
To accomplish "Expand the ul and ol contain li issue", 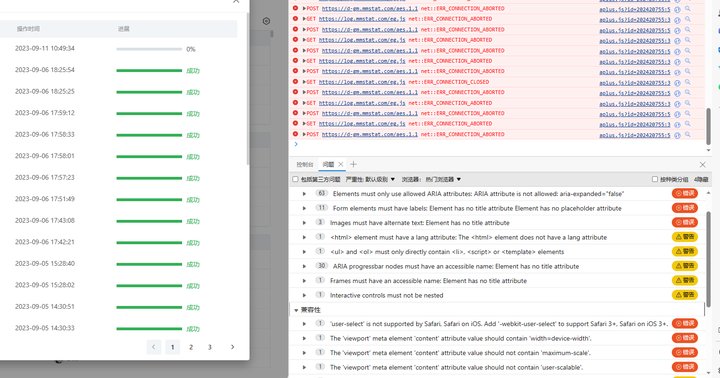I will (304, 252).
